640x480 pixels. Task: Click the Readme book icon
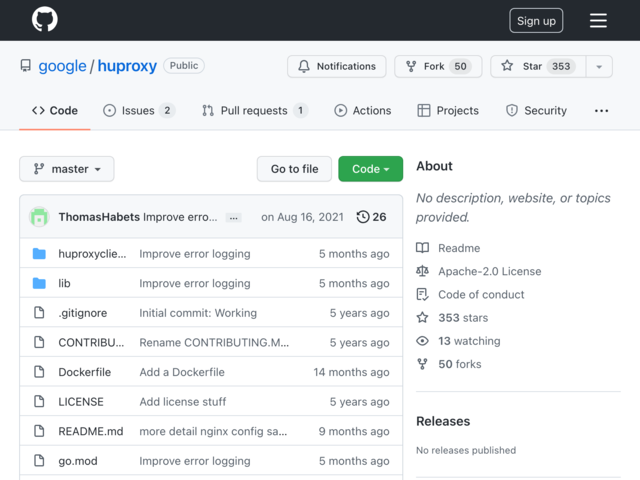[x=422, y=248]
